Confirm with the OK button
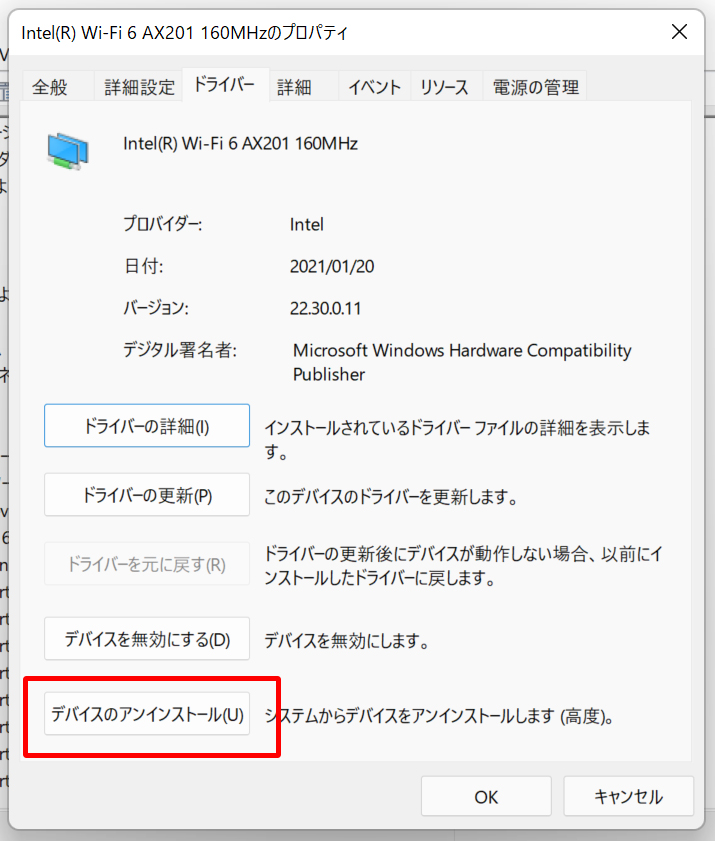715x841 pixels. coord(486,796)
